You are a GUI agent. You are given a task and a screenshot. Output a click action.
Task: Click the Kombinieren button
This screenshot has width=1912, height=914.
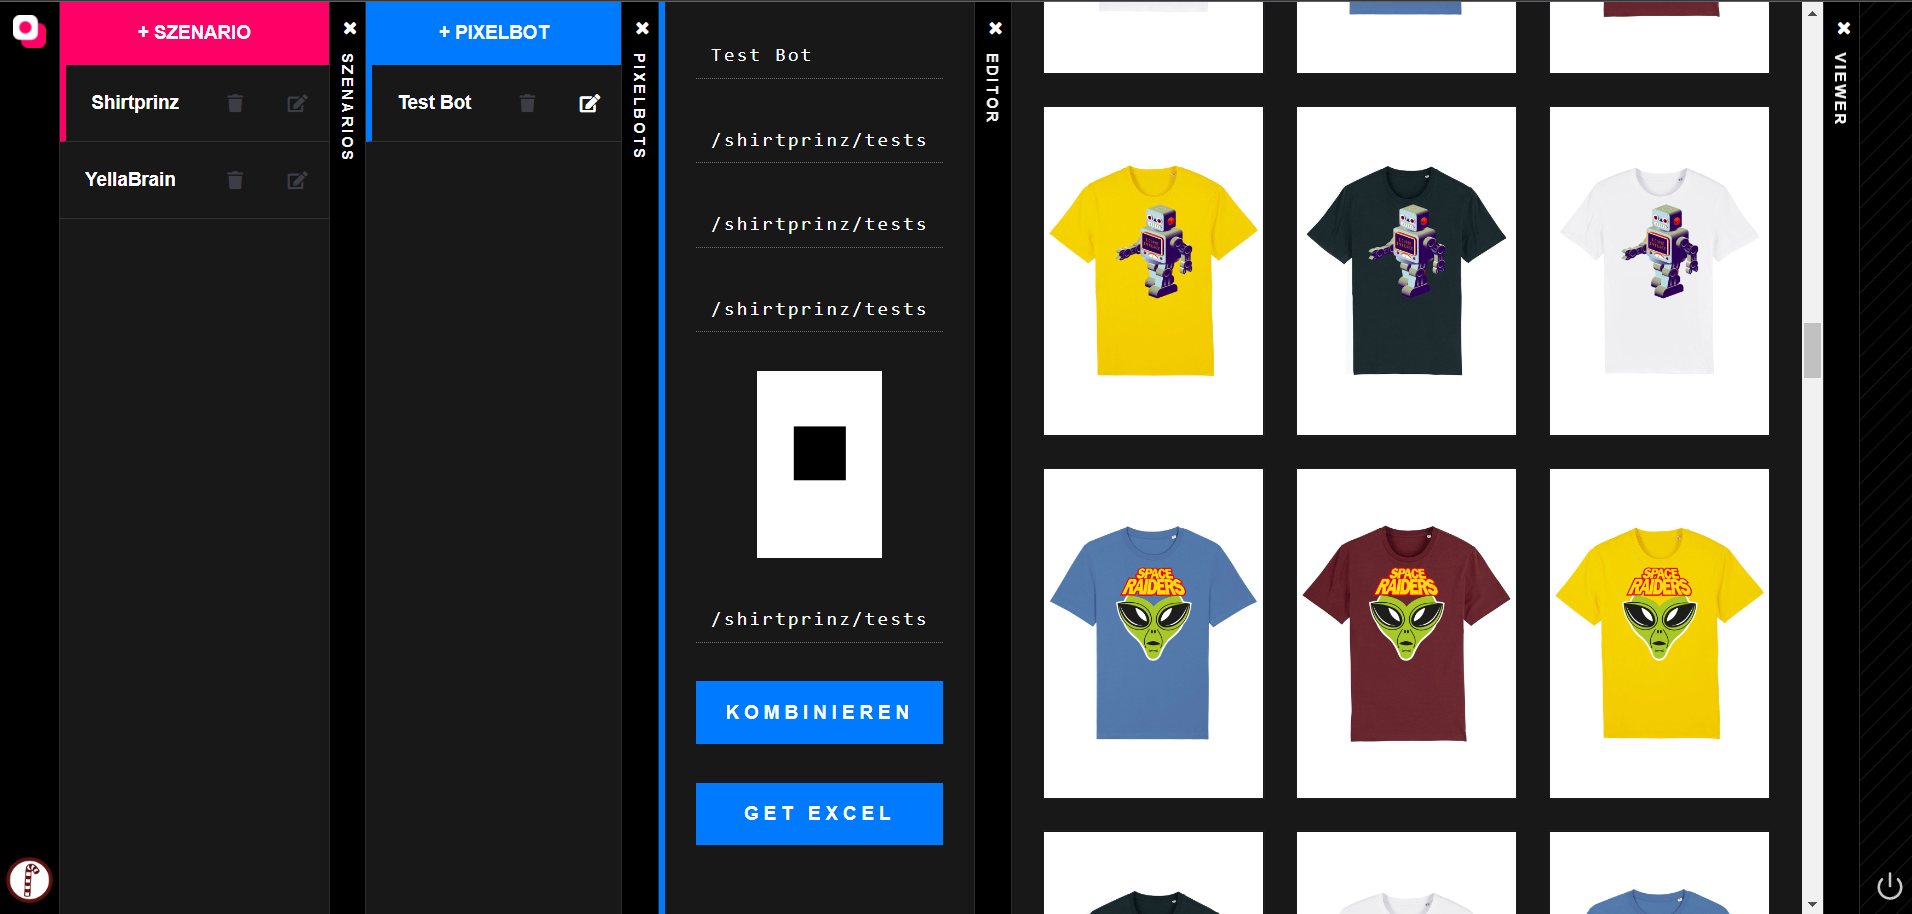[x=819, y=712]
